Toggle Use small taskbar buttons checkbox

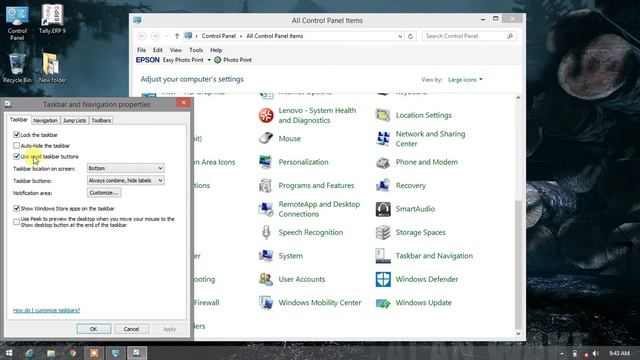tap(16, 156)
